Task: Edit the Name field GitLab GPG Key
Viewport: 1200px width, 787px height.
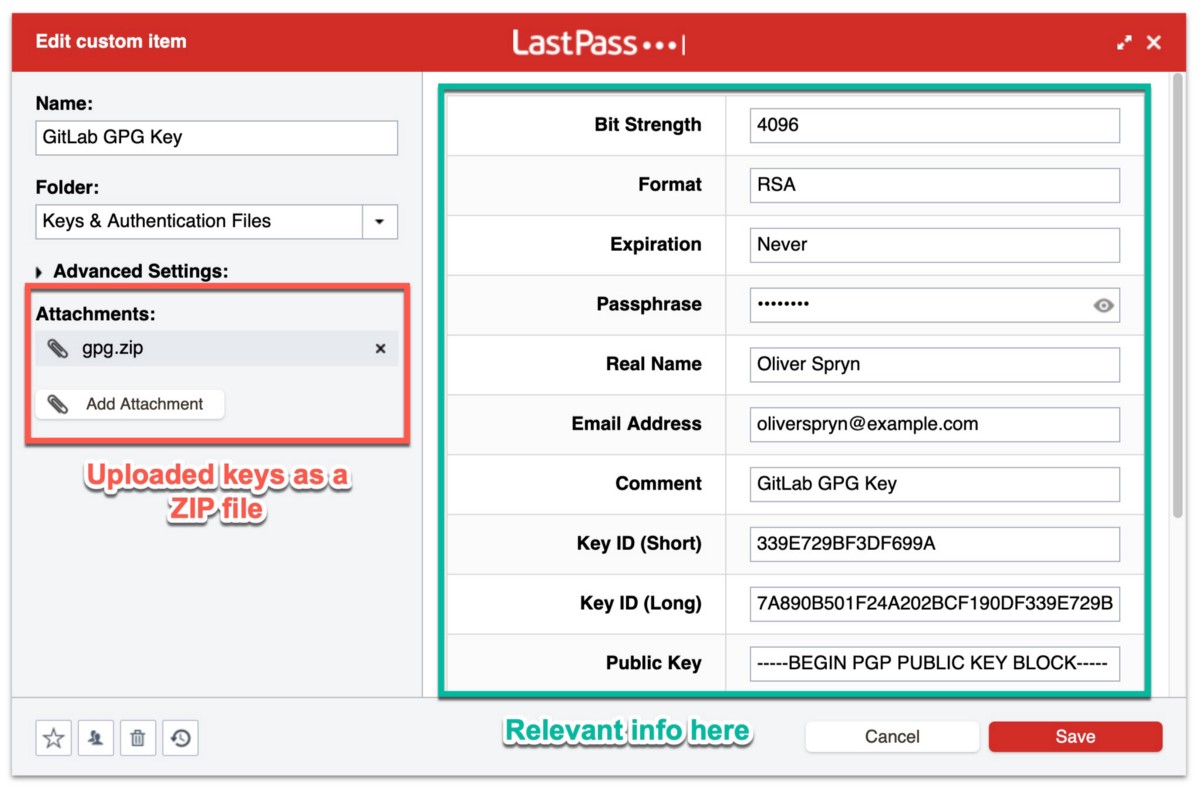Action: (216, 138)
